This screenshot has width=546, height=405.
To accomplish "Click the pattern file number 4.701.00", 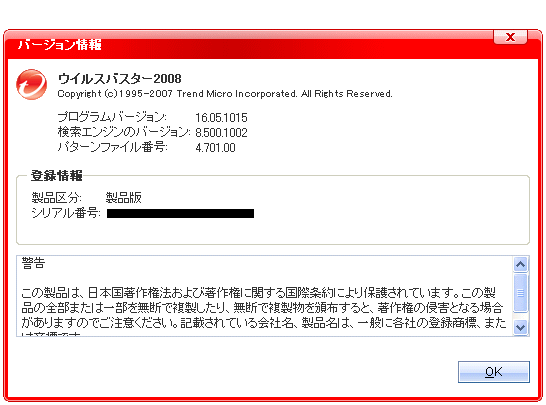I will pos(215,148).
